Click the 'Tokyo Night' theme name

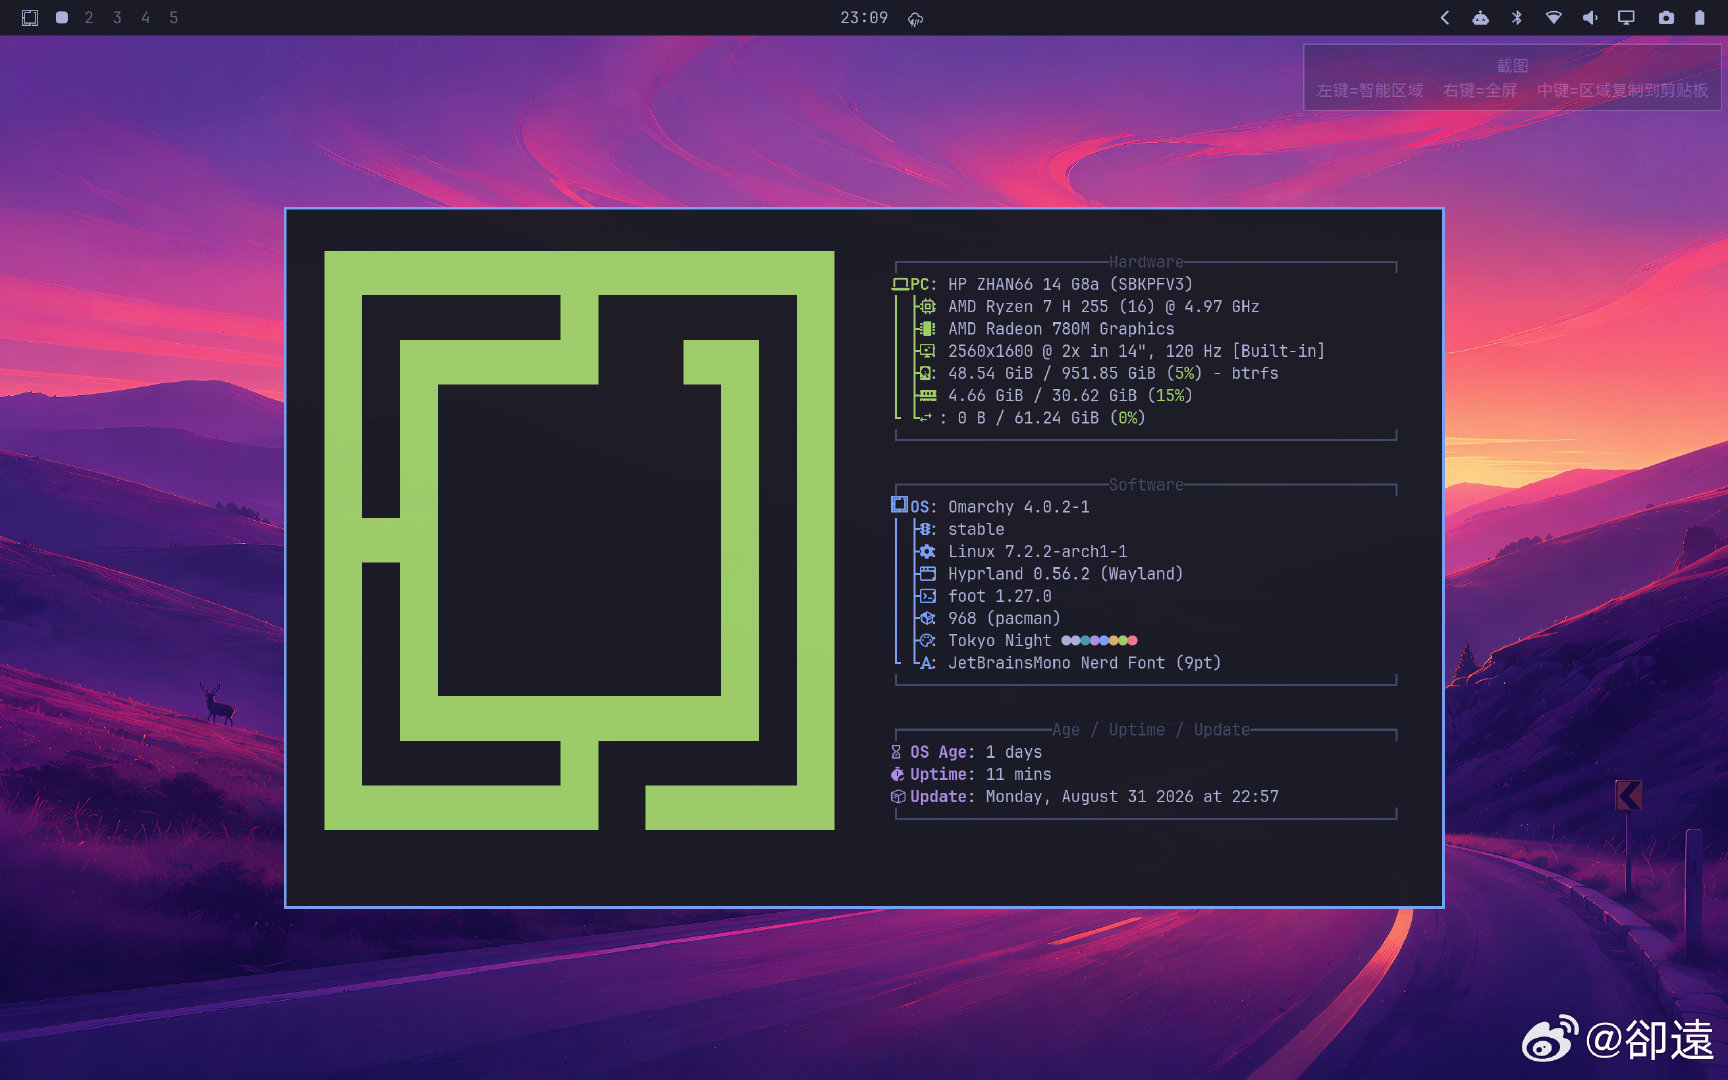click(x=1000, y=641)
